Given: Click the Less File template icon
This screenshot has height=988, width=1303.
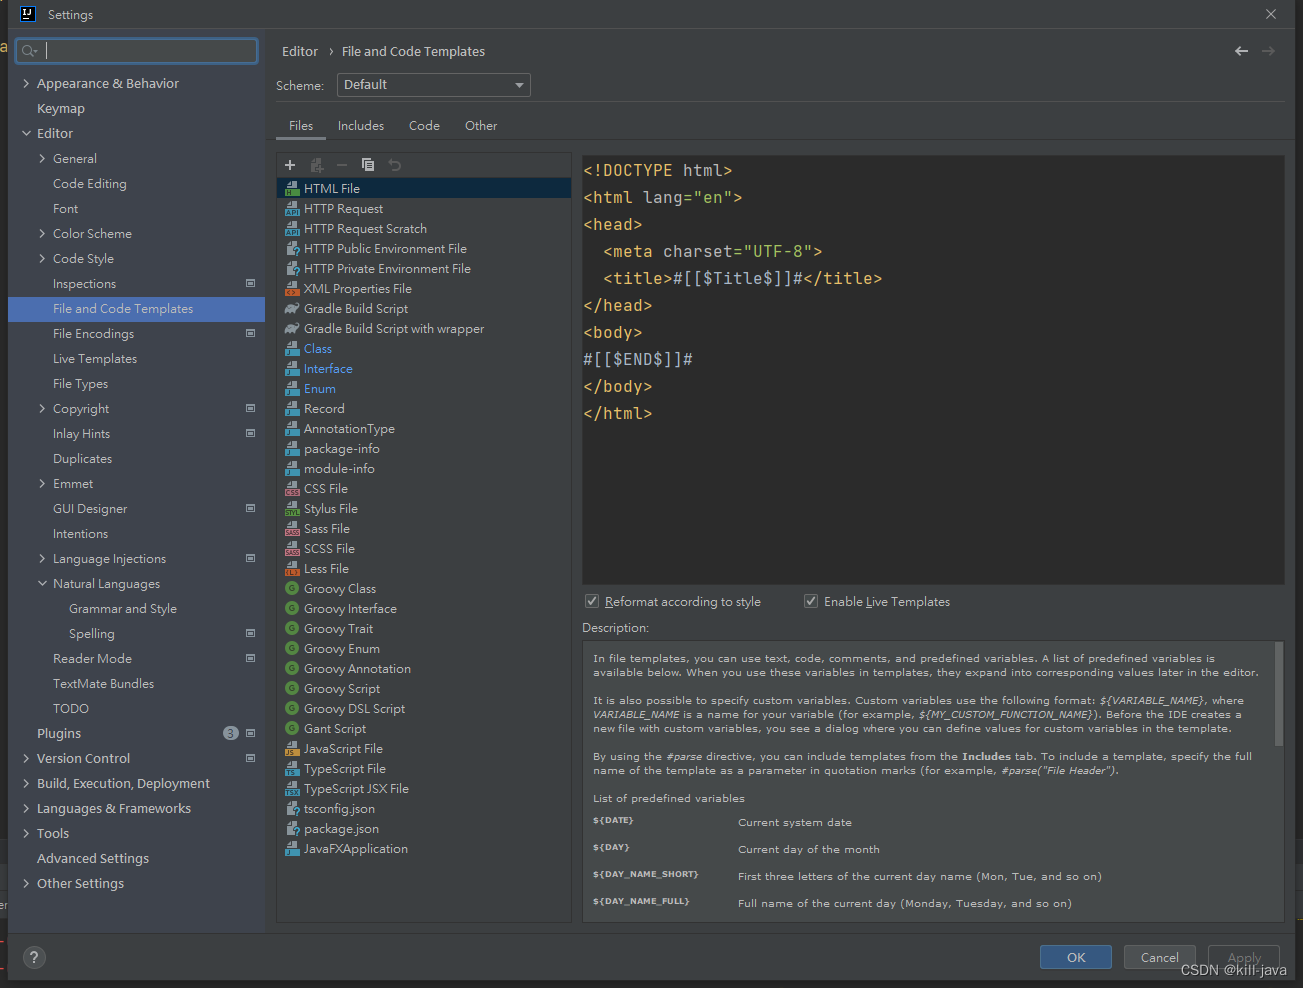Looking at the screenshot, I should tap(292, 568).
